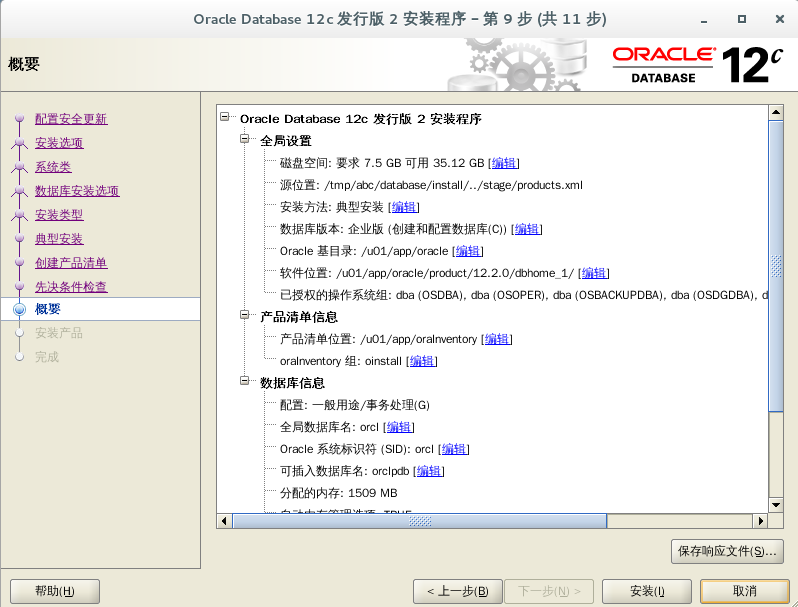Collapse the 数据库信息 tree section
Screen dimensions: 798x607
pos(245,381)
